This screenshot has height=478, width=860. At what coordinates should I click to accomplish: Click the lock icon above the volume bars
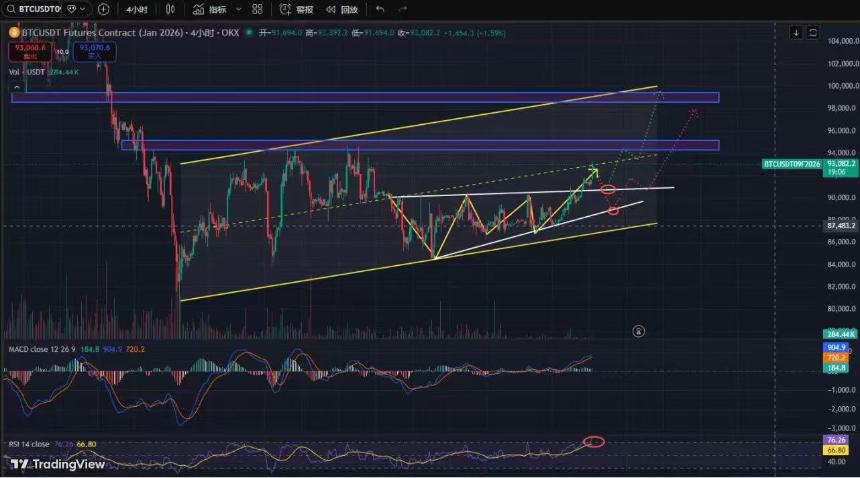(638, 331)
